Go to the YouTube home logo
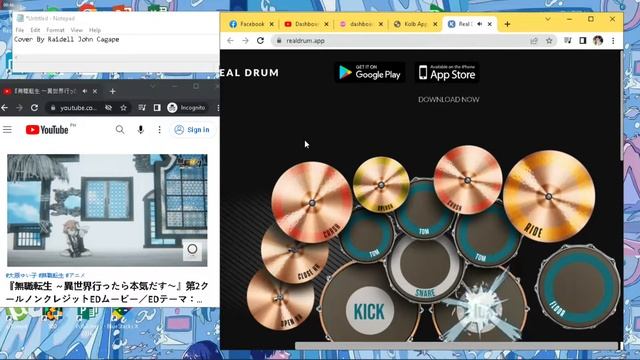The image size is (640, 360). (x=47, y=130)
